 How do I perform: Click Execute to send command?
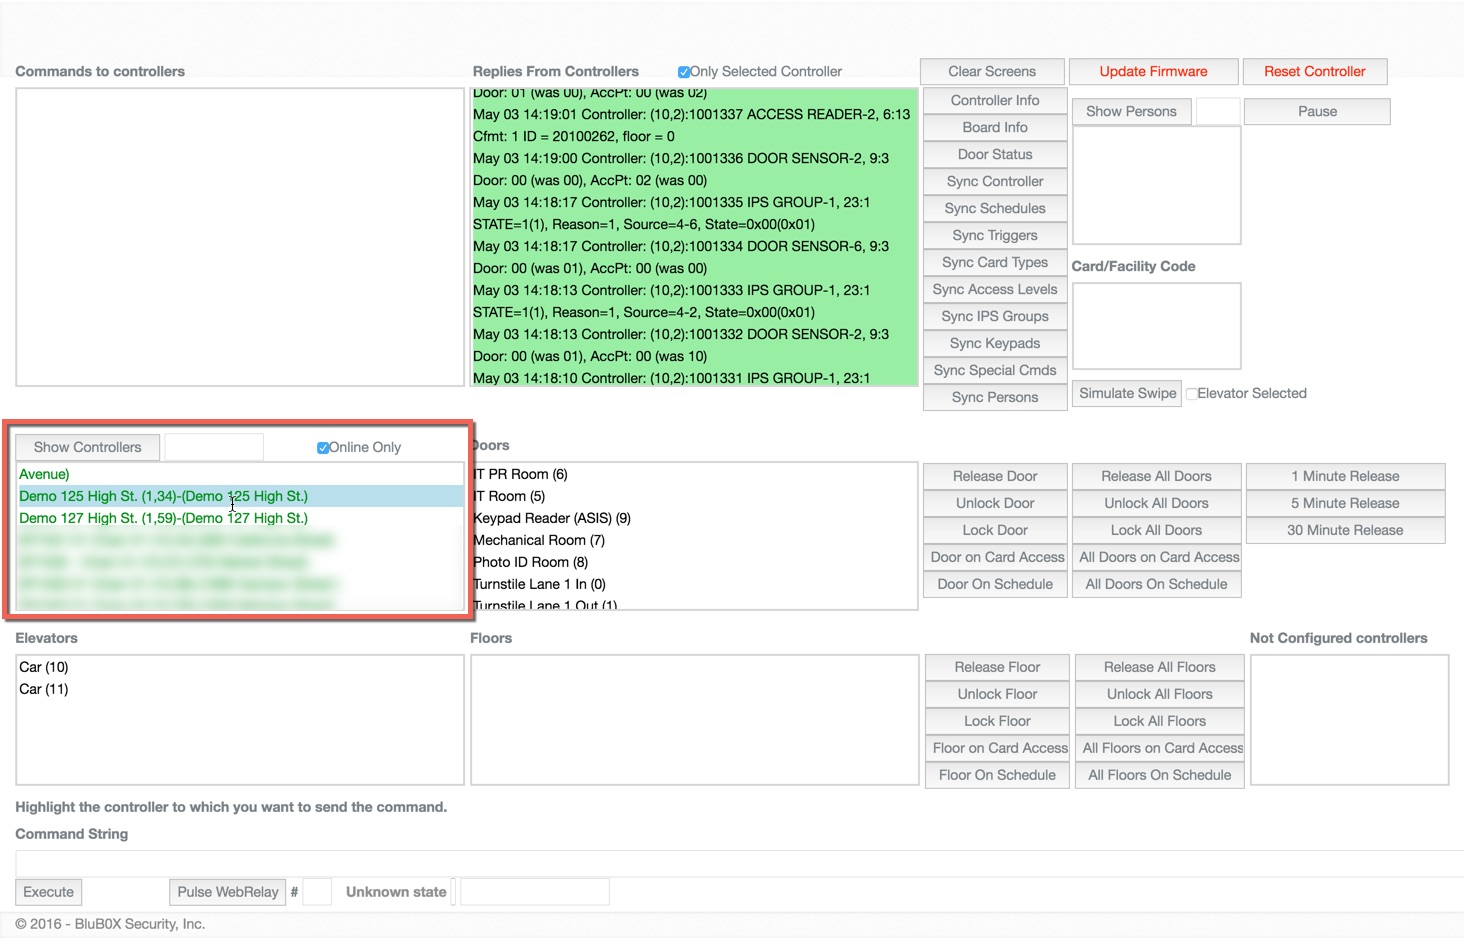coord(48,892)
